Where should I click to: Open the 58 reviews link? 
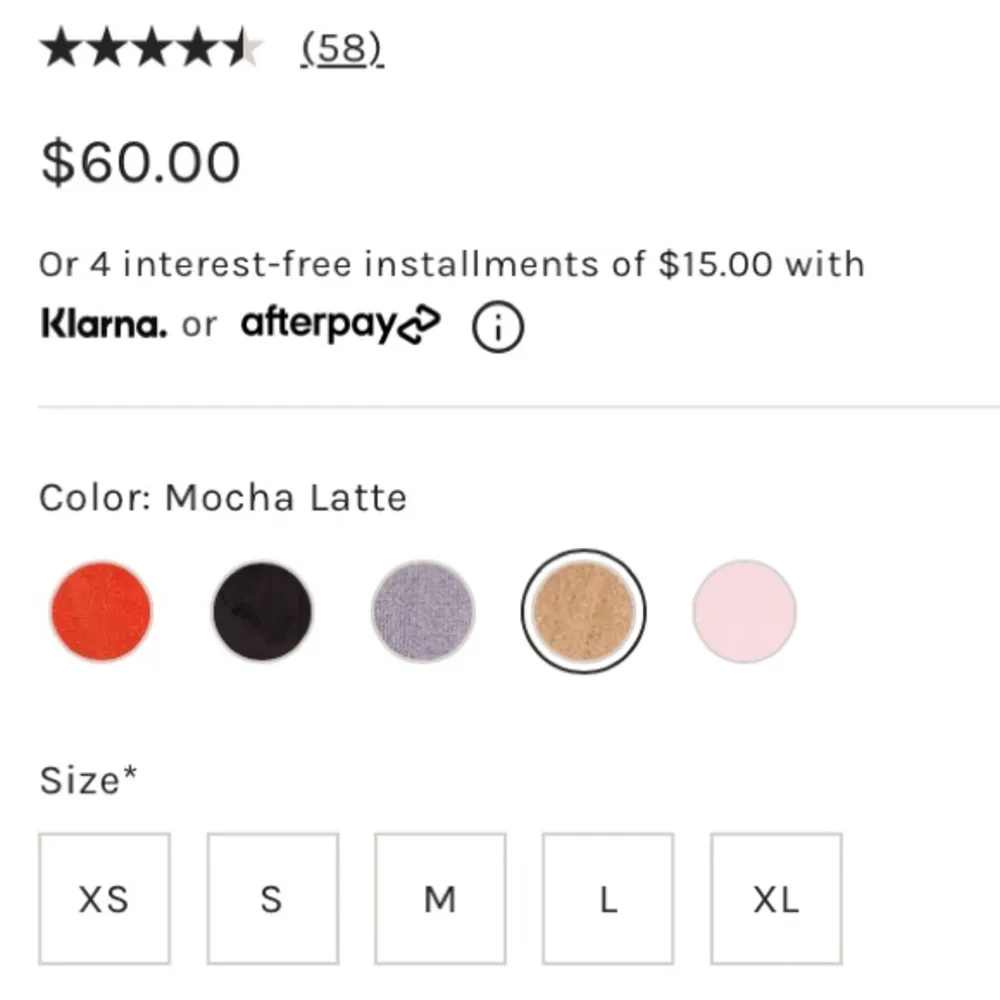[343, 48]
